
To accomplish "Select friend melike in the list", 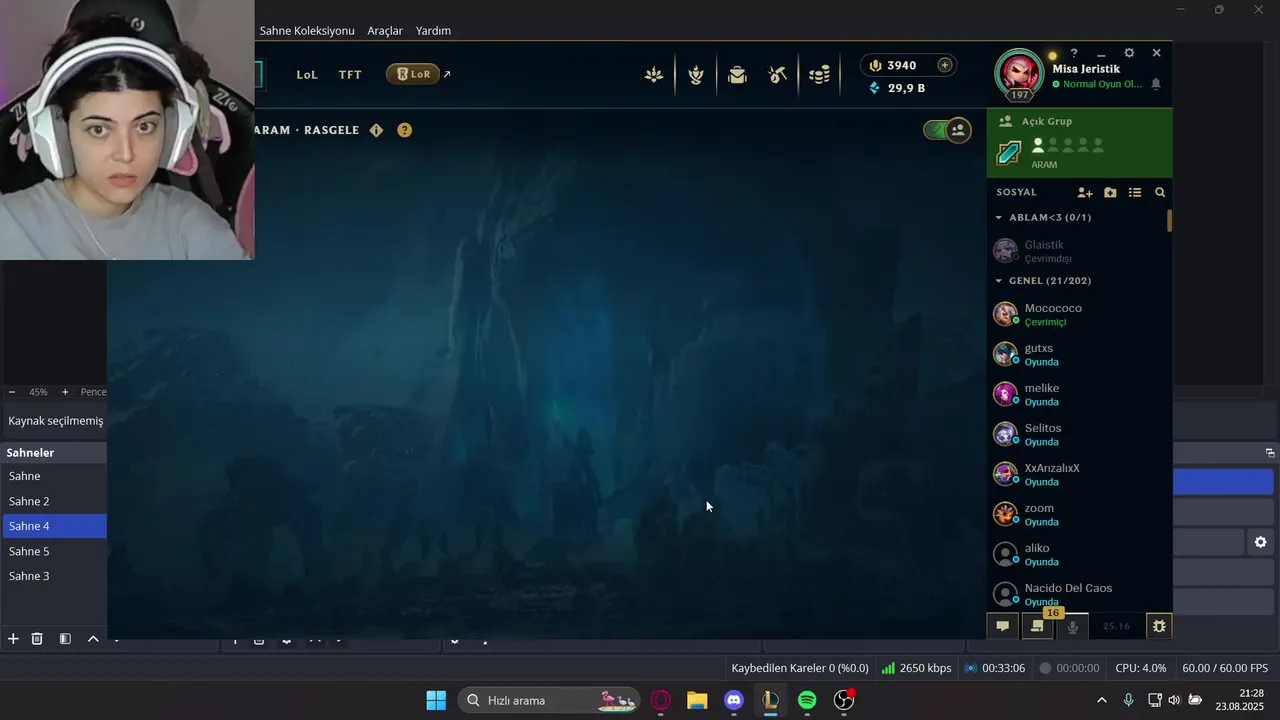I will tap(1078, 394).
